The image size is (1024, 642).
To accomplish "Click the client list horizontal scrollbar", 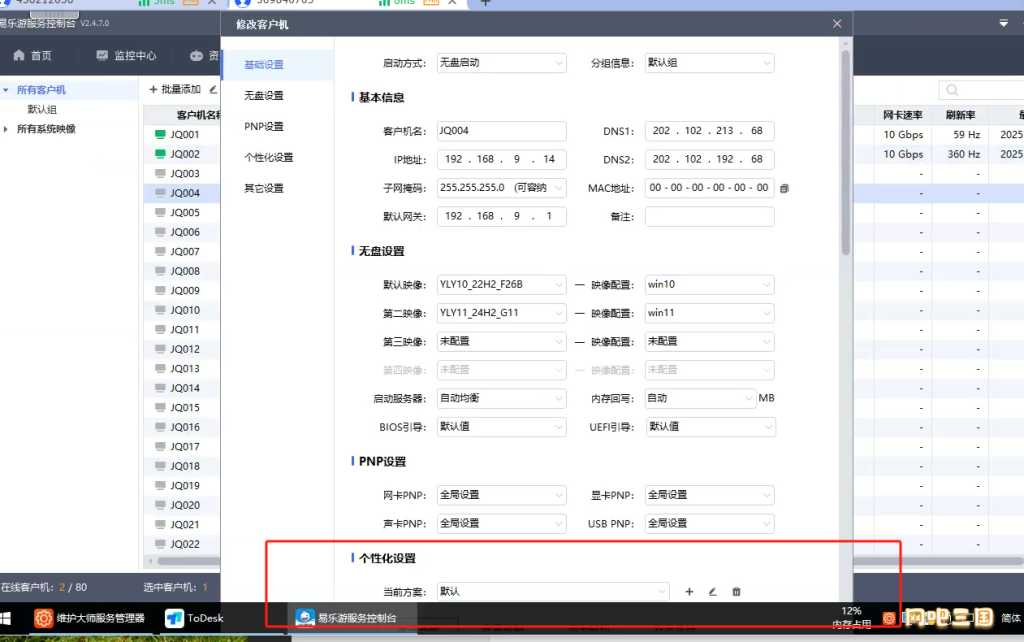I will coord(189,560).
